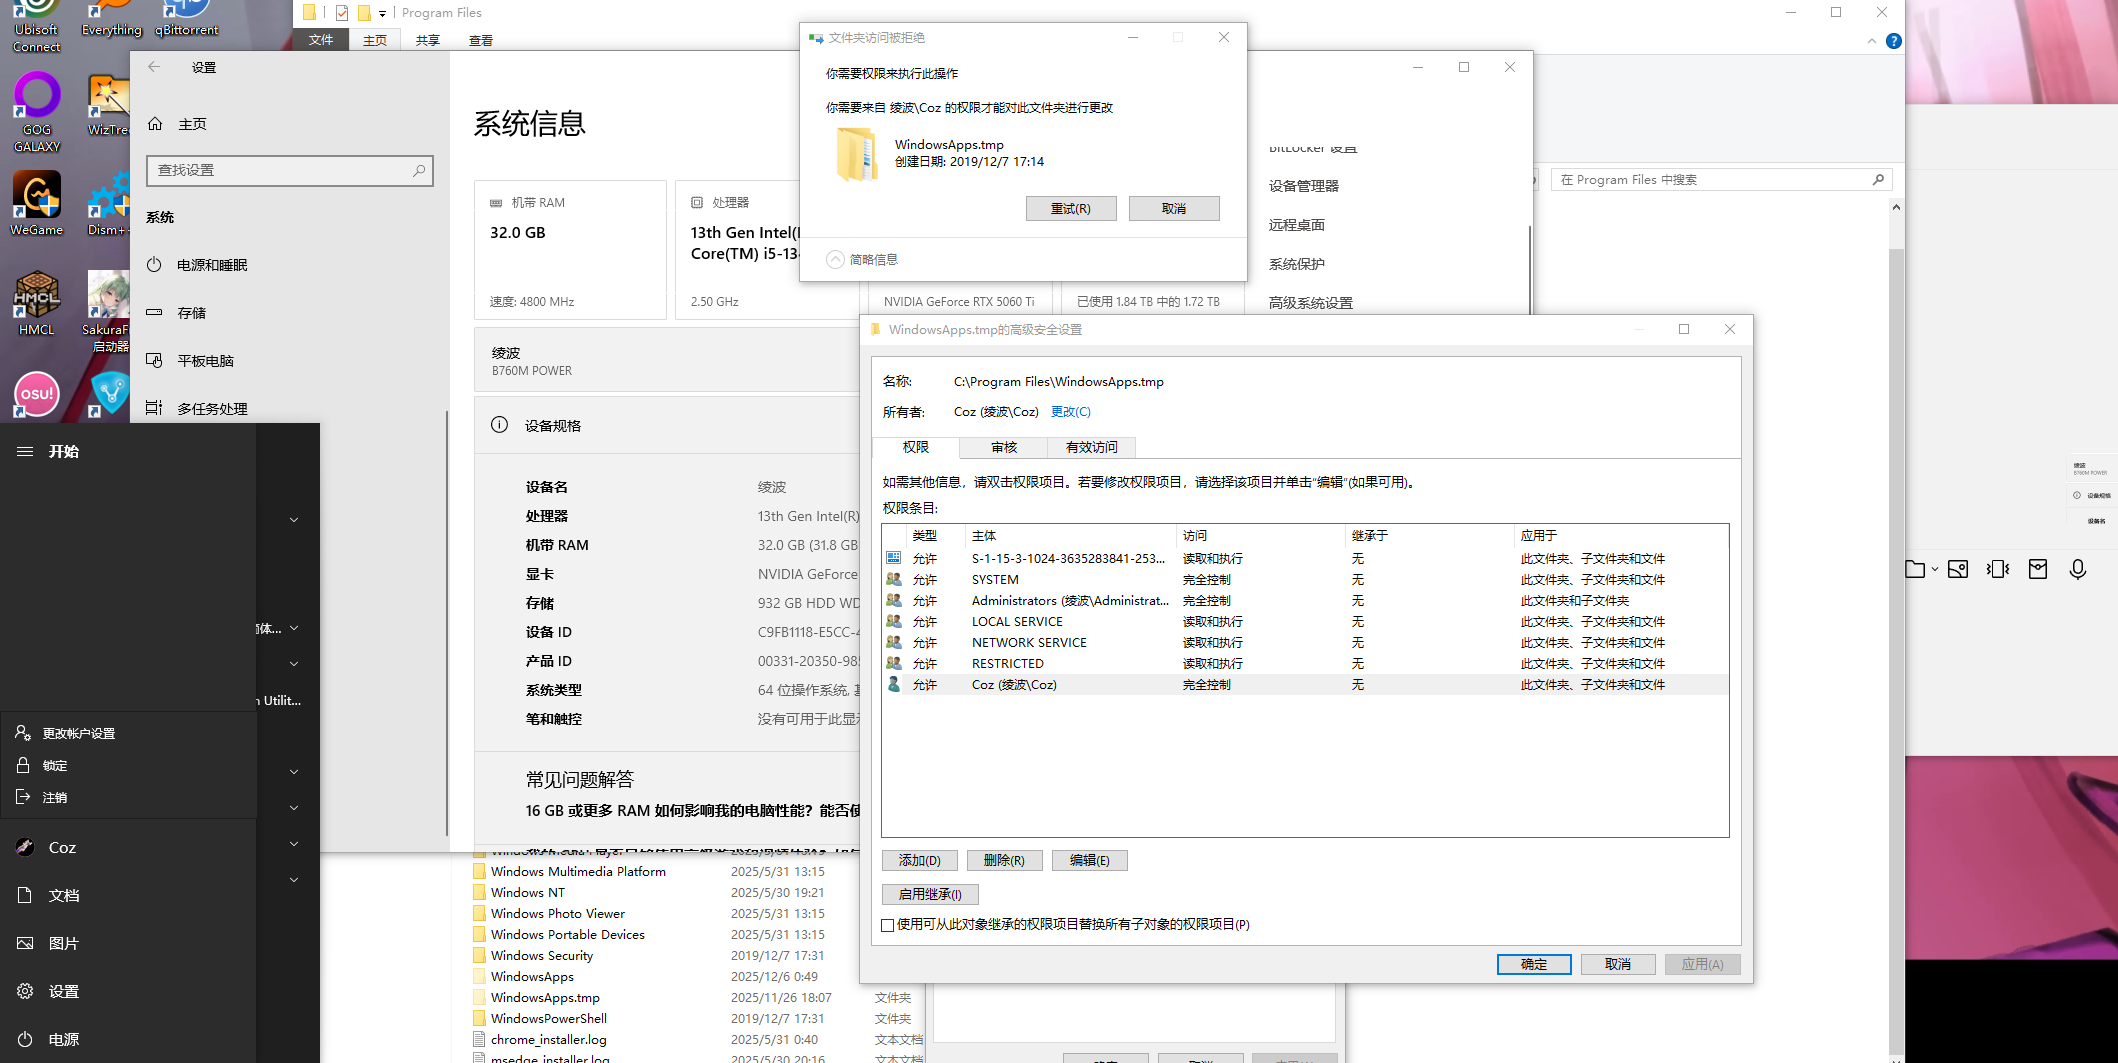Open the 查看 ribbon menu
2118x1063 pixels.
(x=480, y=40)
